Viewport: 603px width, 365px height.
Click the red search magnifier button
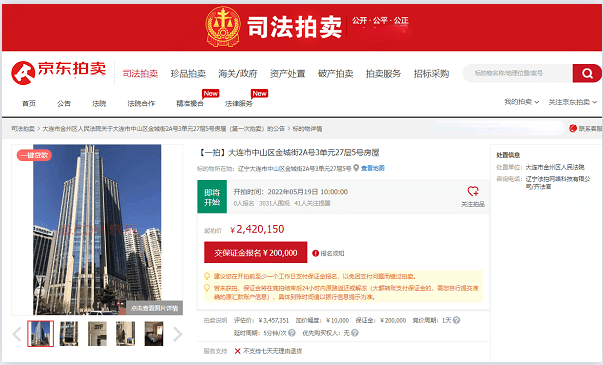coord(587,73)
